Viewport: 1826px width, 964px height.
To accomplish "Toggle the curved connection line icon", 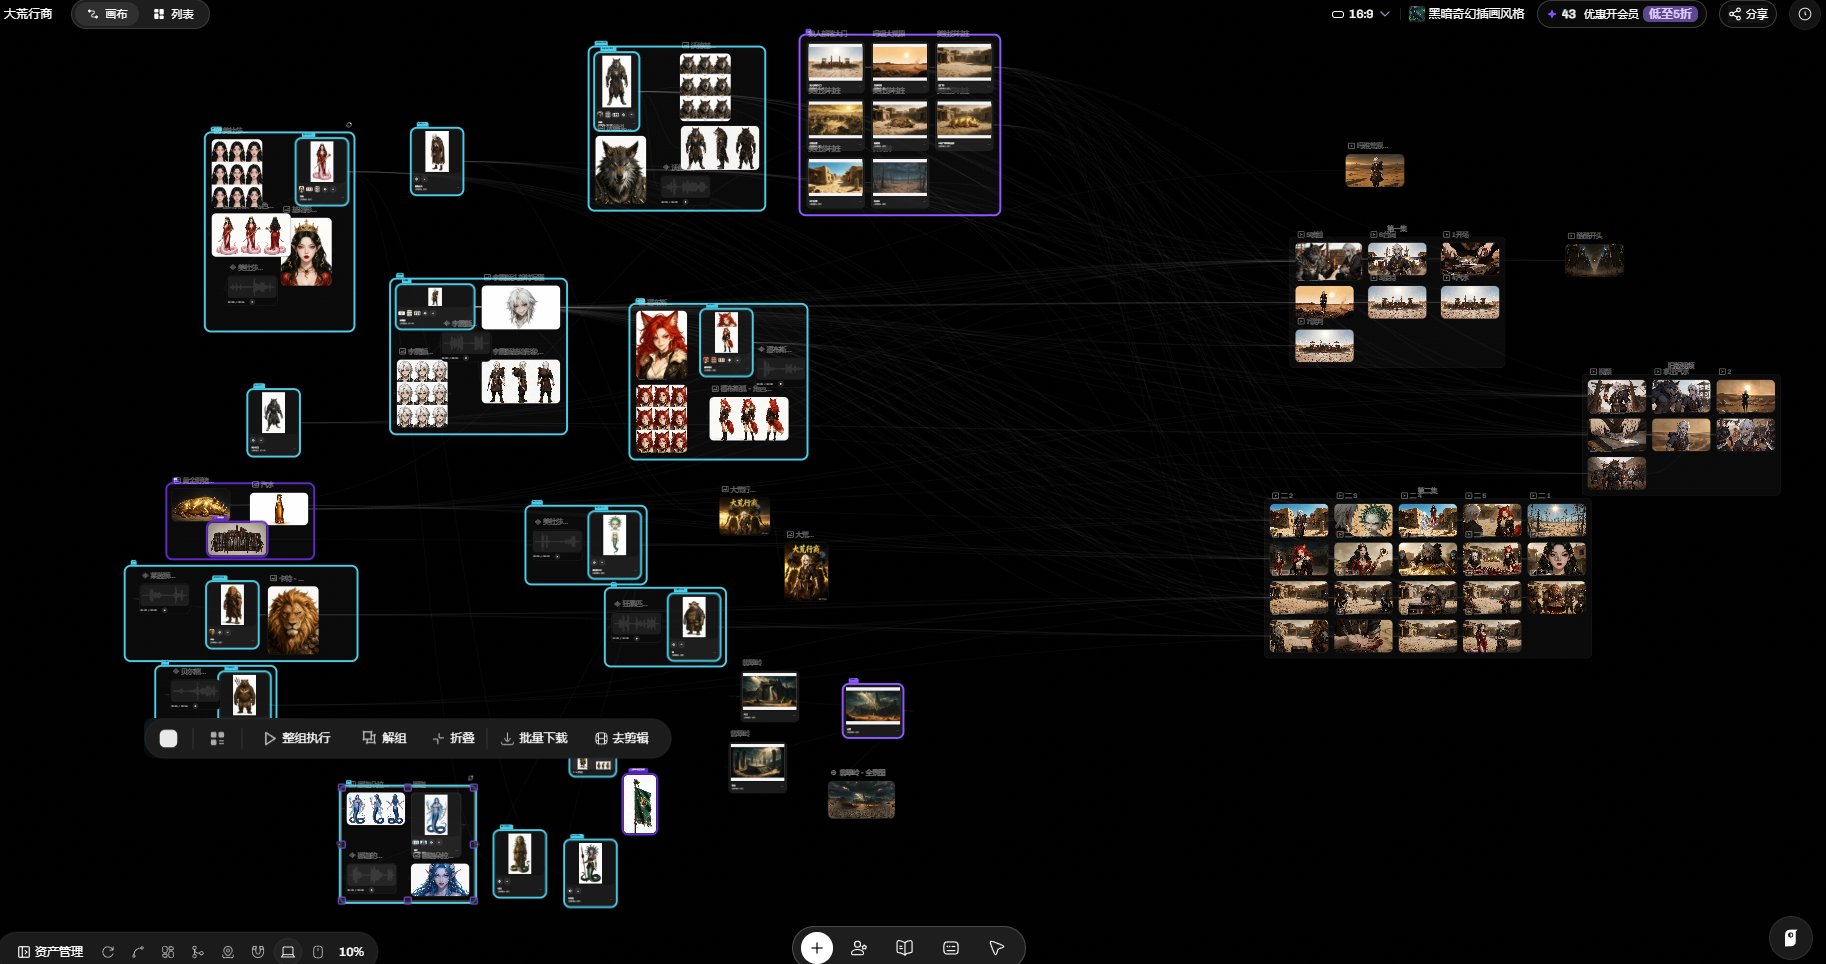I will (138, 951).
